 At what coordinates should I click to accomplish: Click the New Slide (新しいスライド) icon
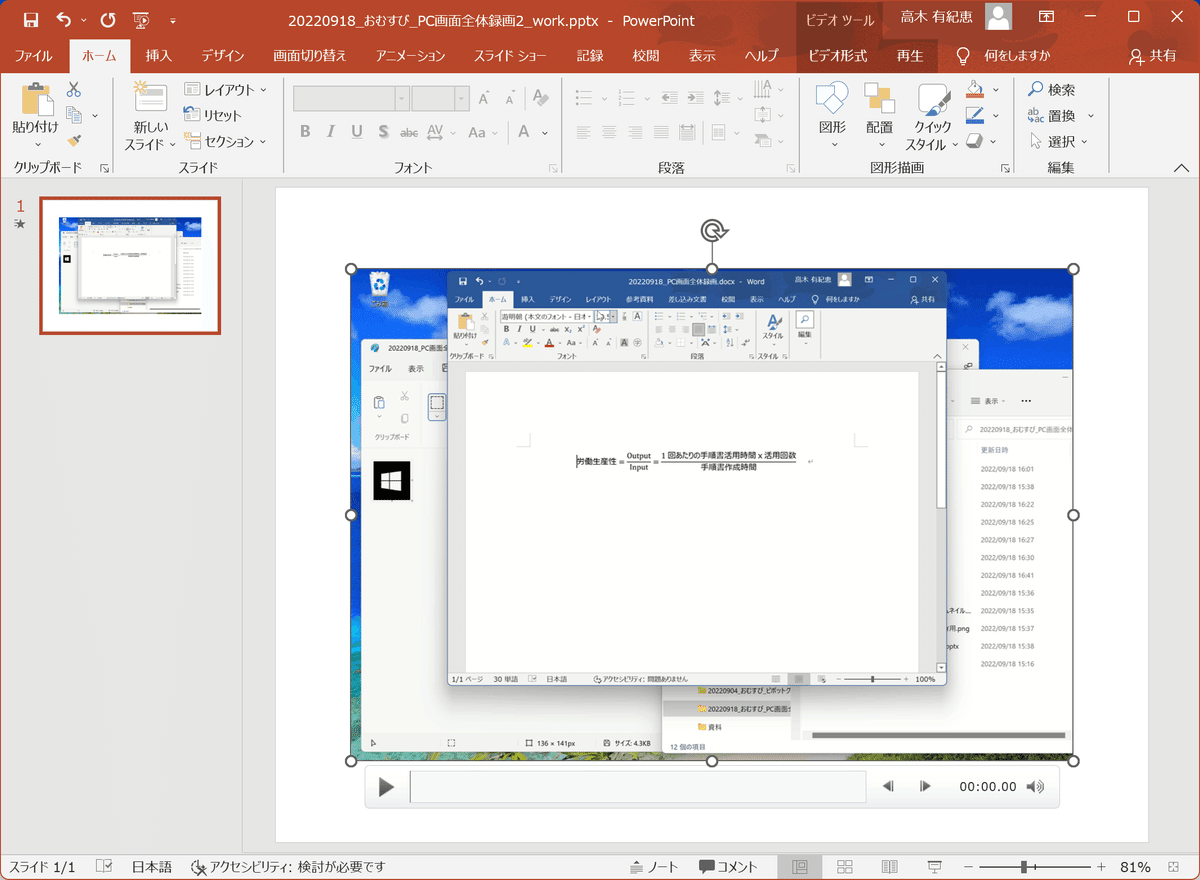pos(150,98)
